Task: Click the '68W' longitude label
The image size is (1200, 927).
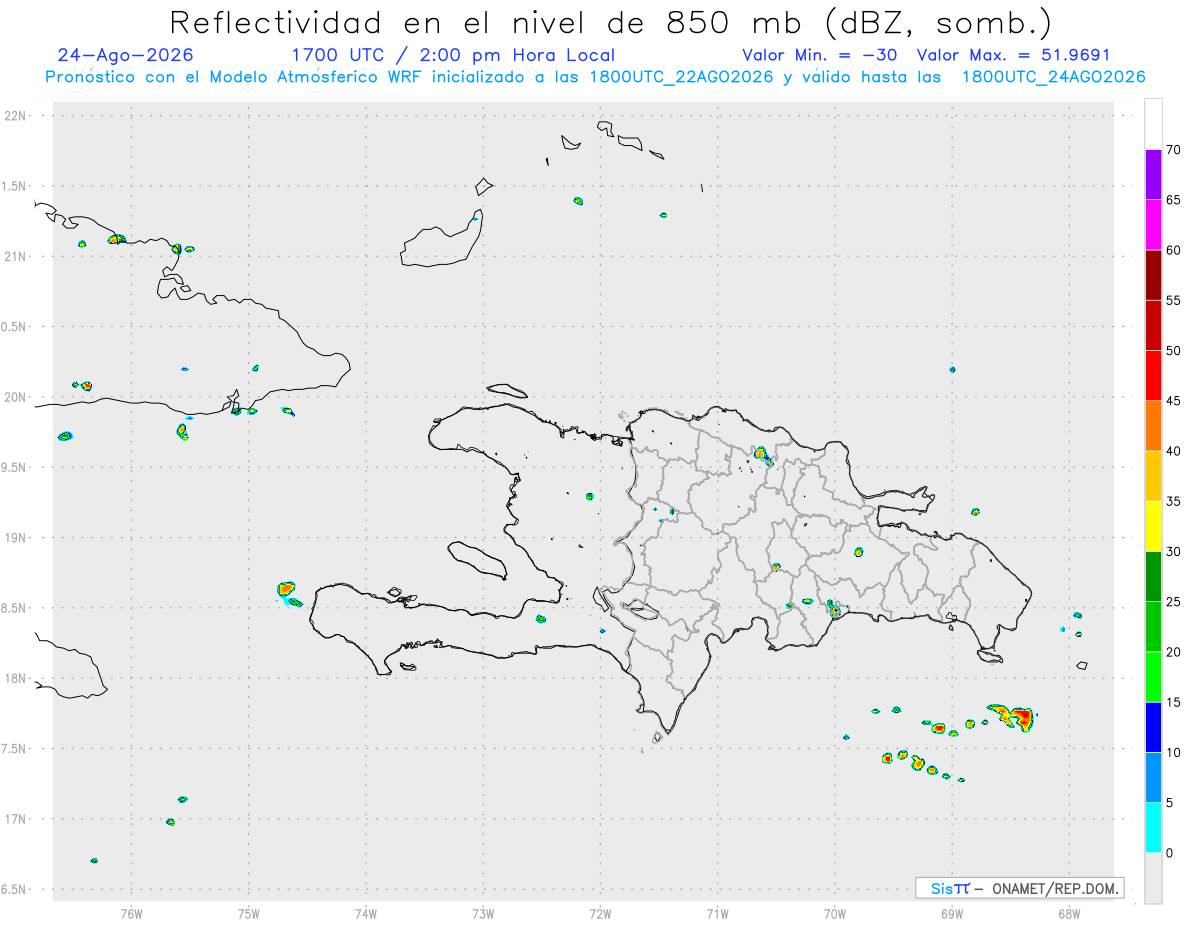Action: coord(1069,912)
